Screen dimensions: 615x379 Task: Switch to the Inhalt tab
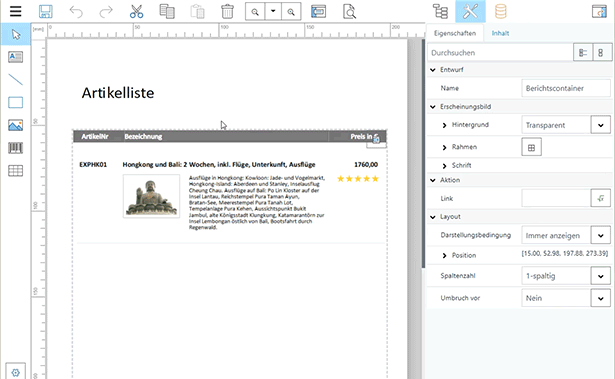(500, 33)
